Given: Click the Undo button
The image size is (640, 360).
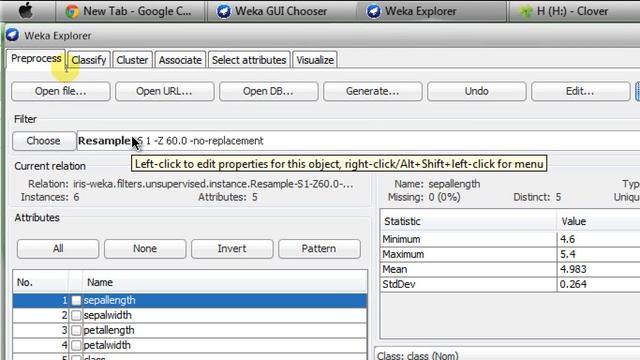Looking at the screenshot, I should coord(477,91).
